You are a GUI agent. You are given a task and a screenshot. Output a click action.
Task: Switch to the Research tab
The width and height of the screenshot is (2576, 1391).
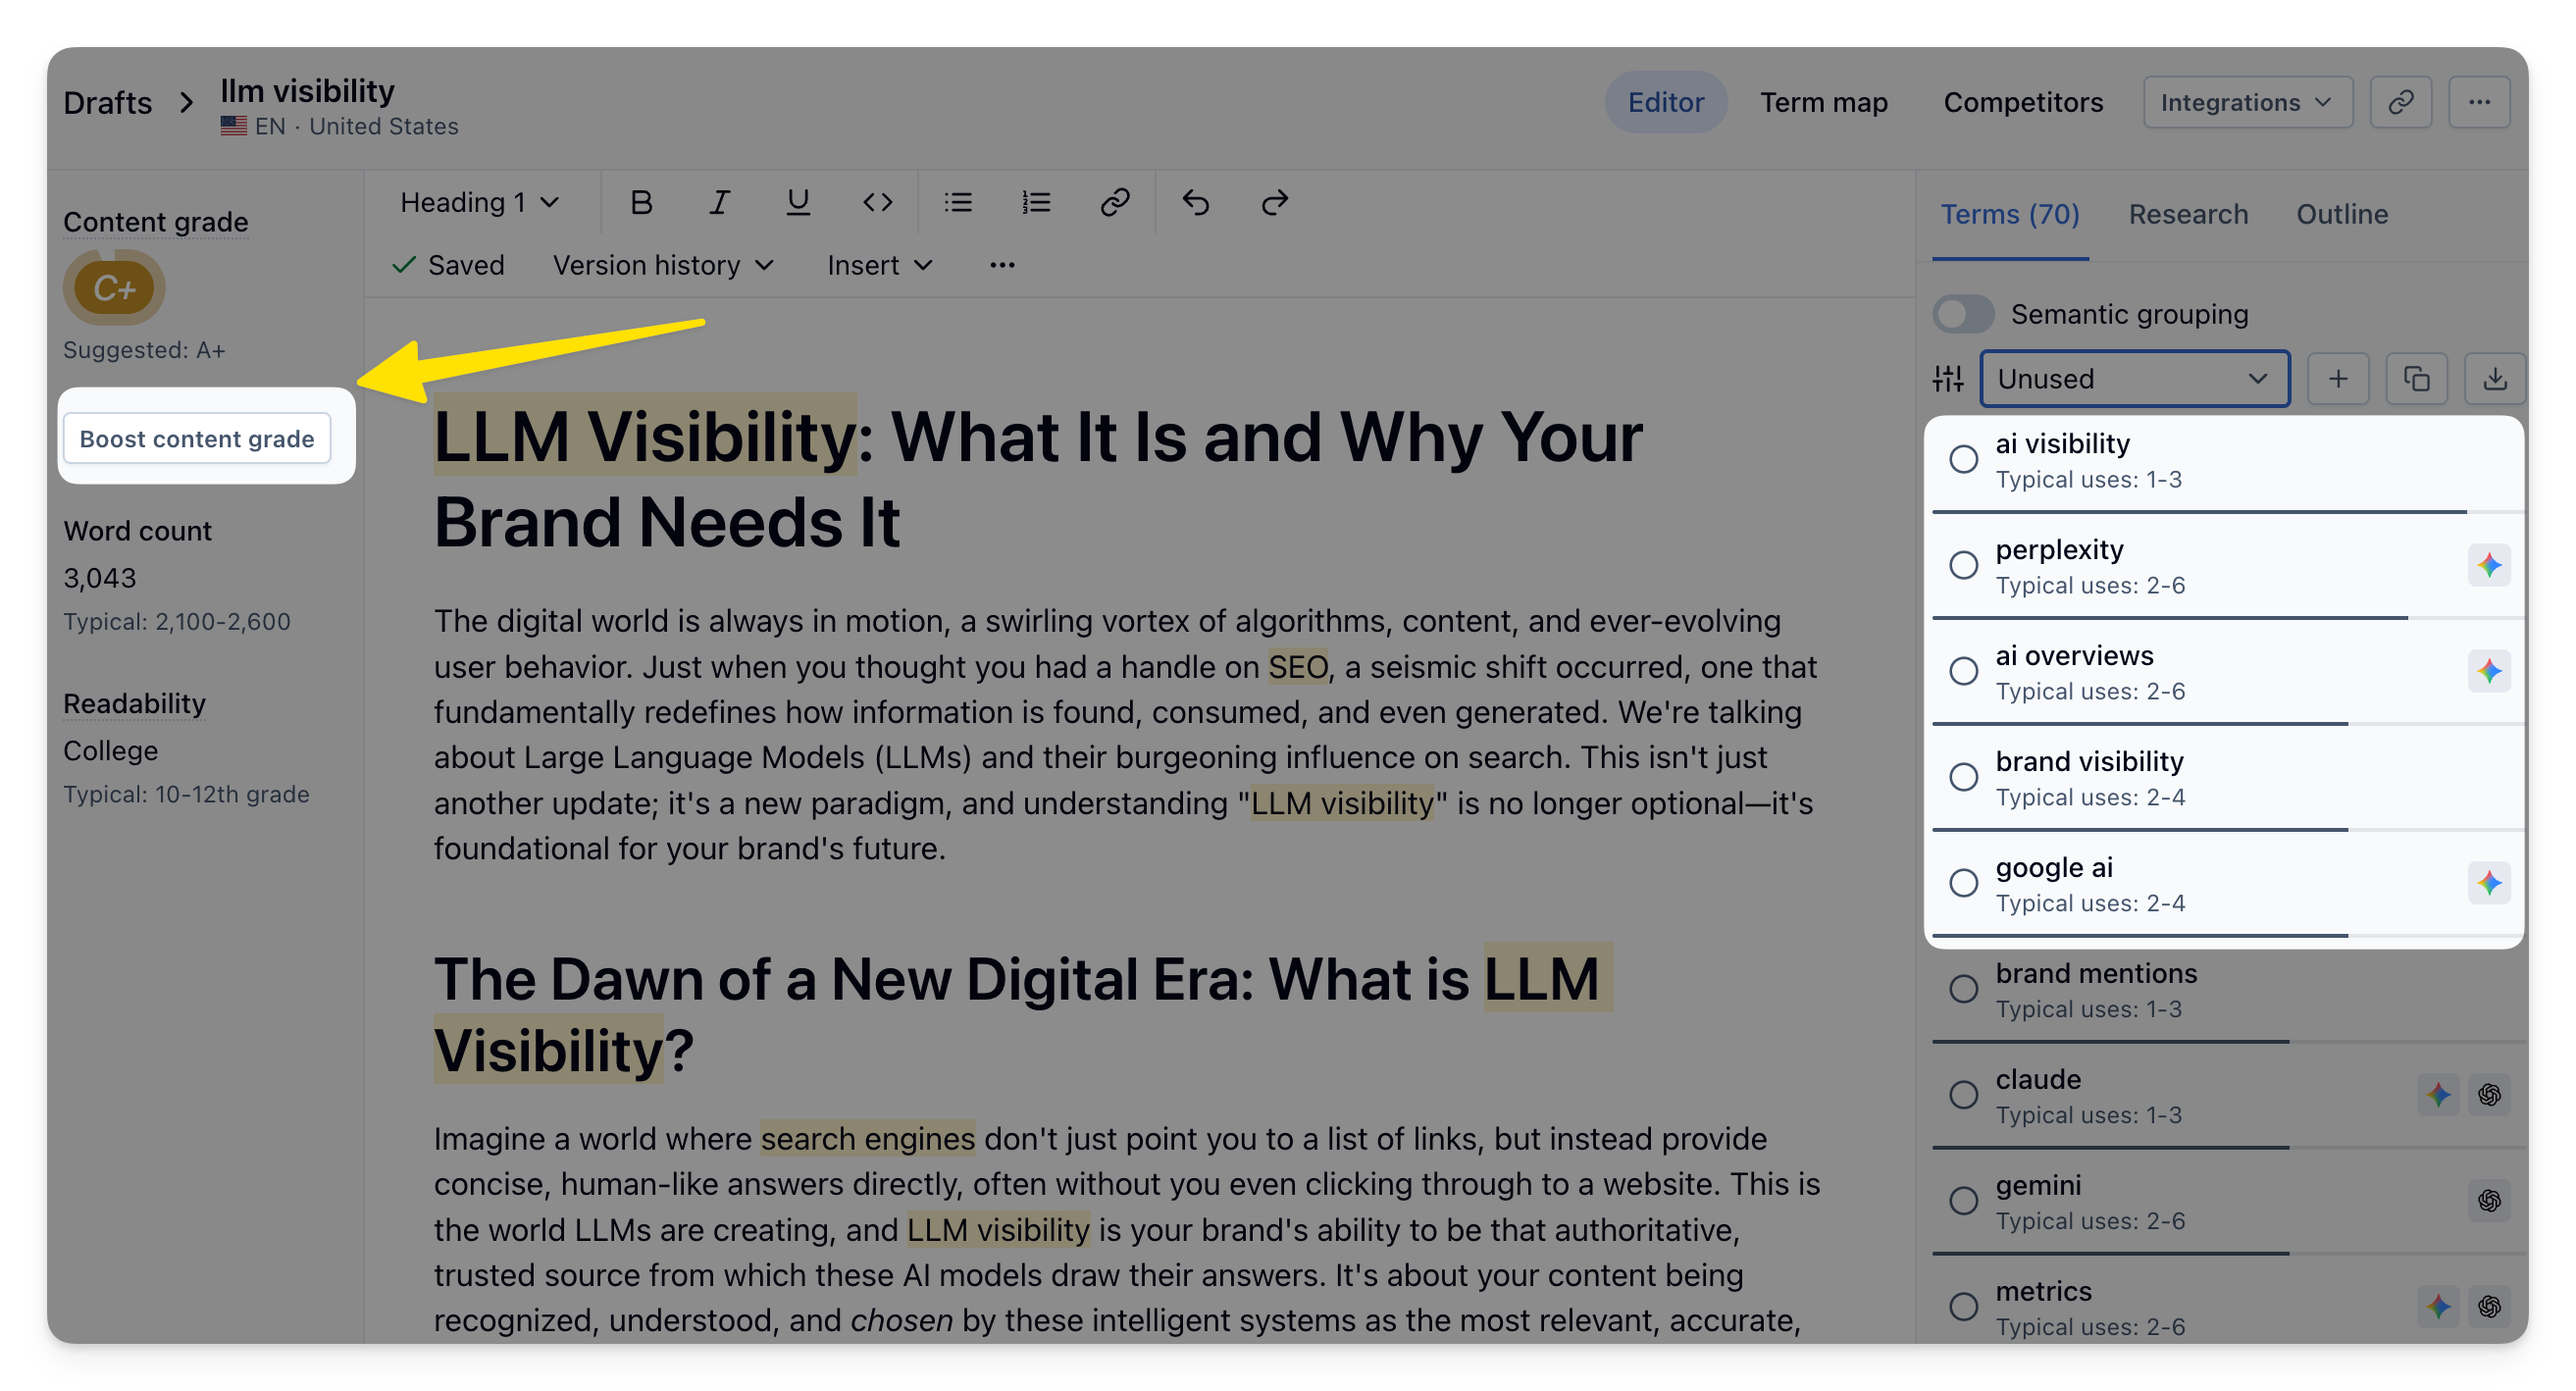click(2187, 214)
